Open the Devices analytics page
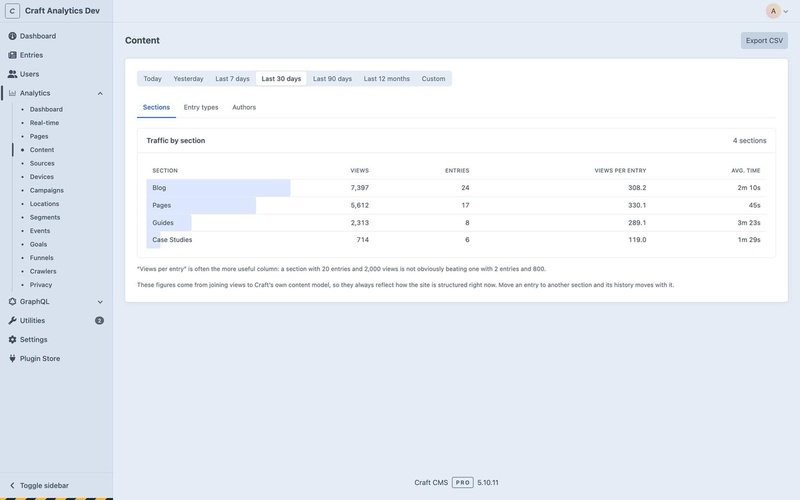Image resolution: width=800 pixels, height=500 pixels. pyautogui.click(x=41, y=177)
